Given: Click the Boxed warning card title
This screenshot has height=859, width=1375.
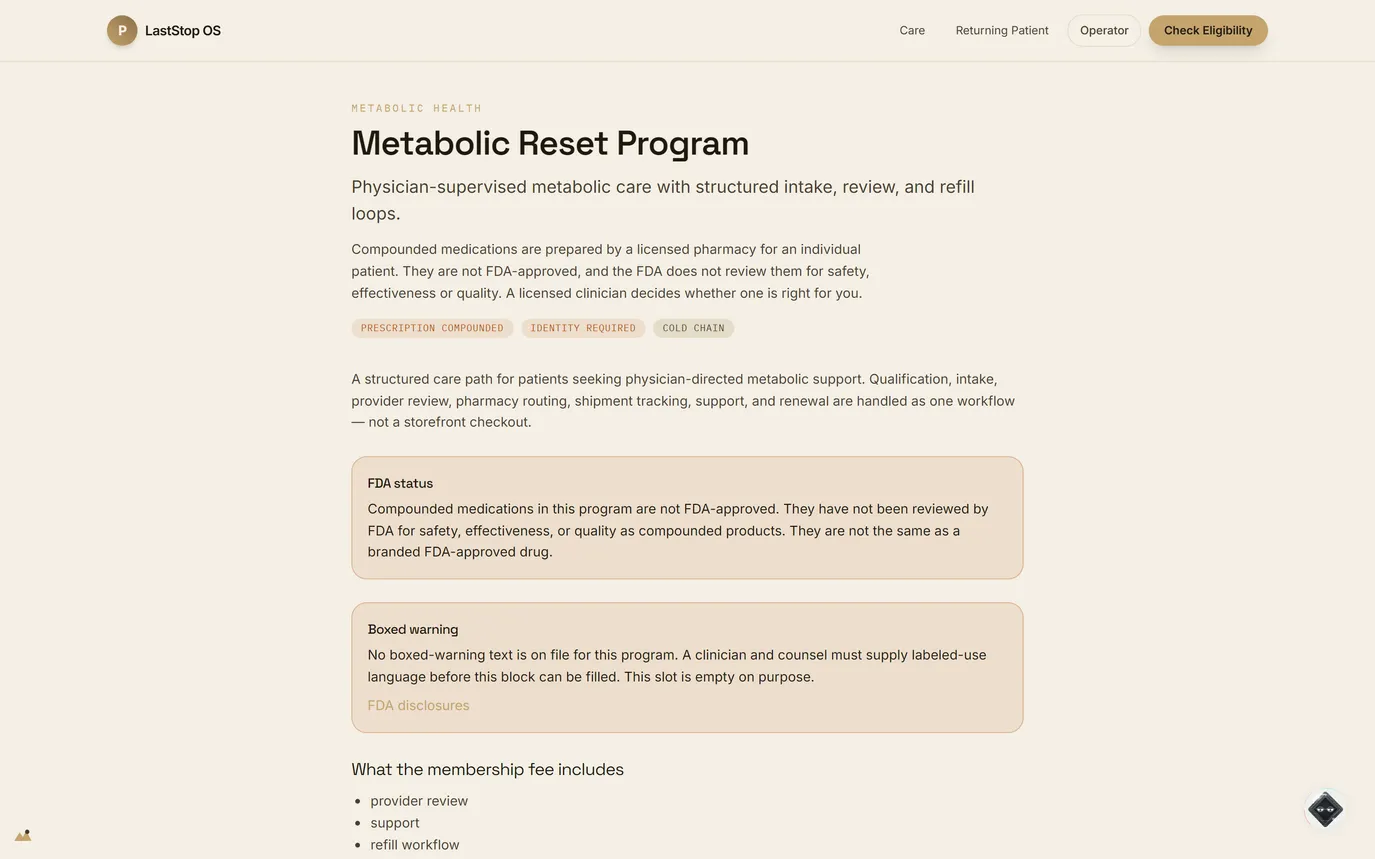Looking at the screenshot, I should (x=413, y=629).
